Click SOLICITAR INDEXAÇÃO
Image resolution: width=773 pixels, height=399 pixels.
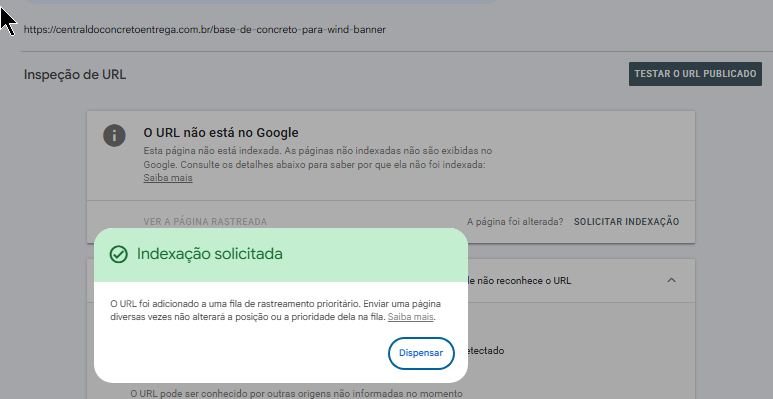[626, 222]
